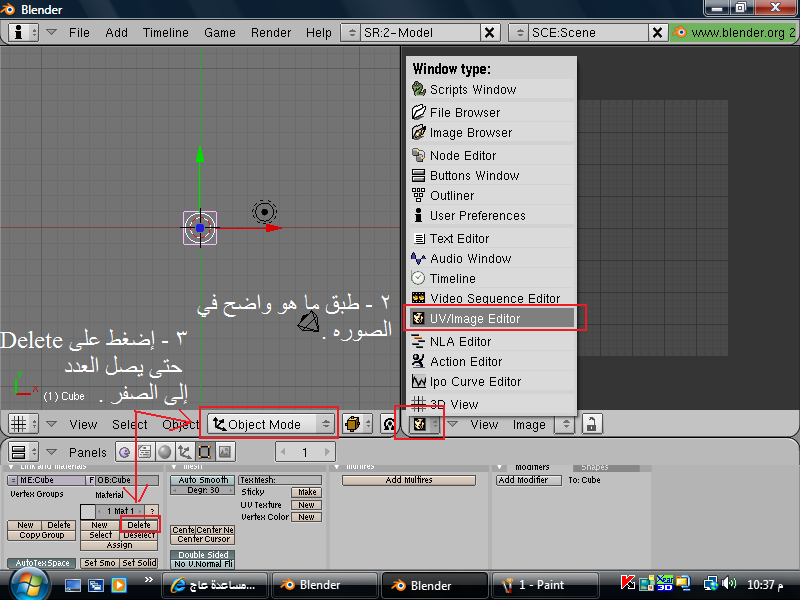Screen dimensions: 800x600
Task: Toggle the No V.Normal Flip option
Action: 203,564
